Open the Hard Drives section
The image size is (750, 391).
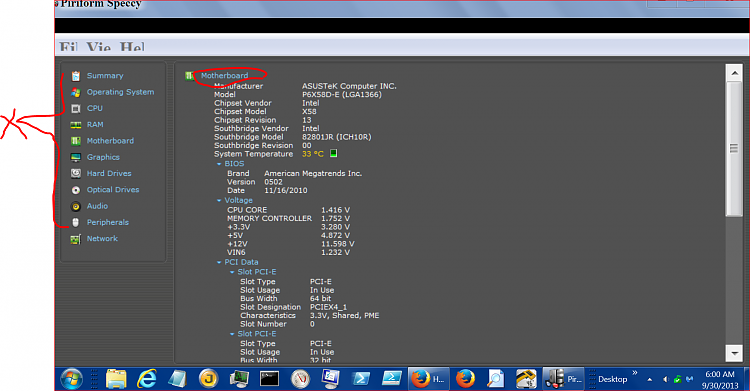(109, 173)
